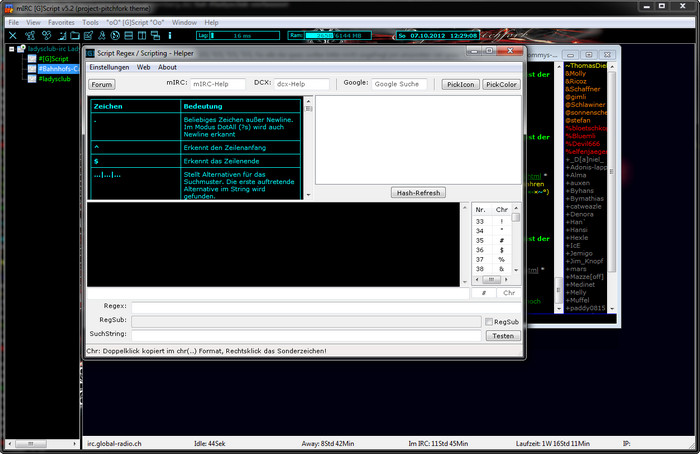Screen dimensions: 700x454
Task: Select row 36 with the $ character
Action: click(492, 250)
